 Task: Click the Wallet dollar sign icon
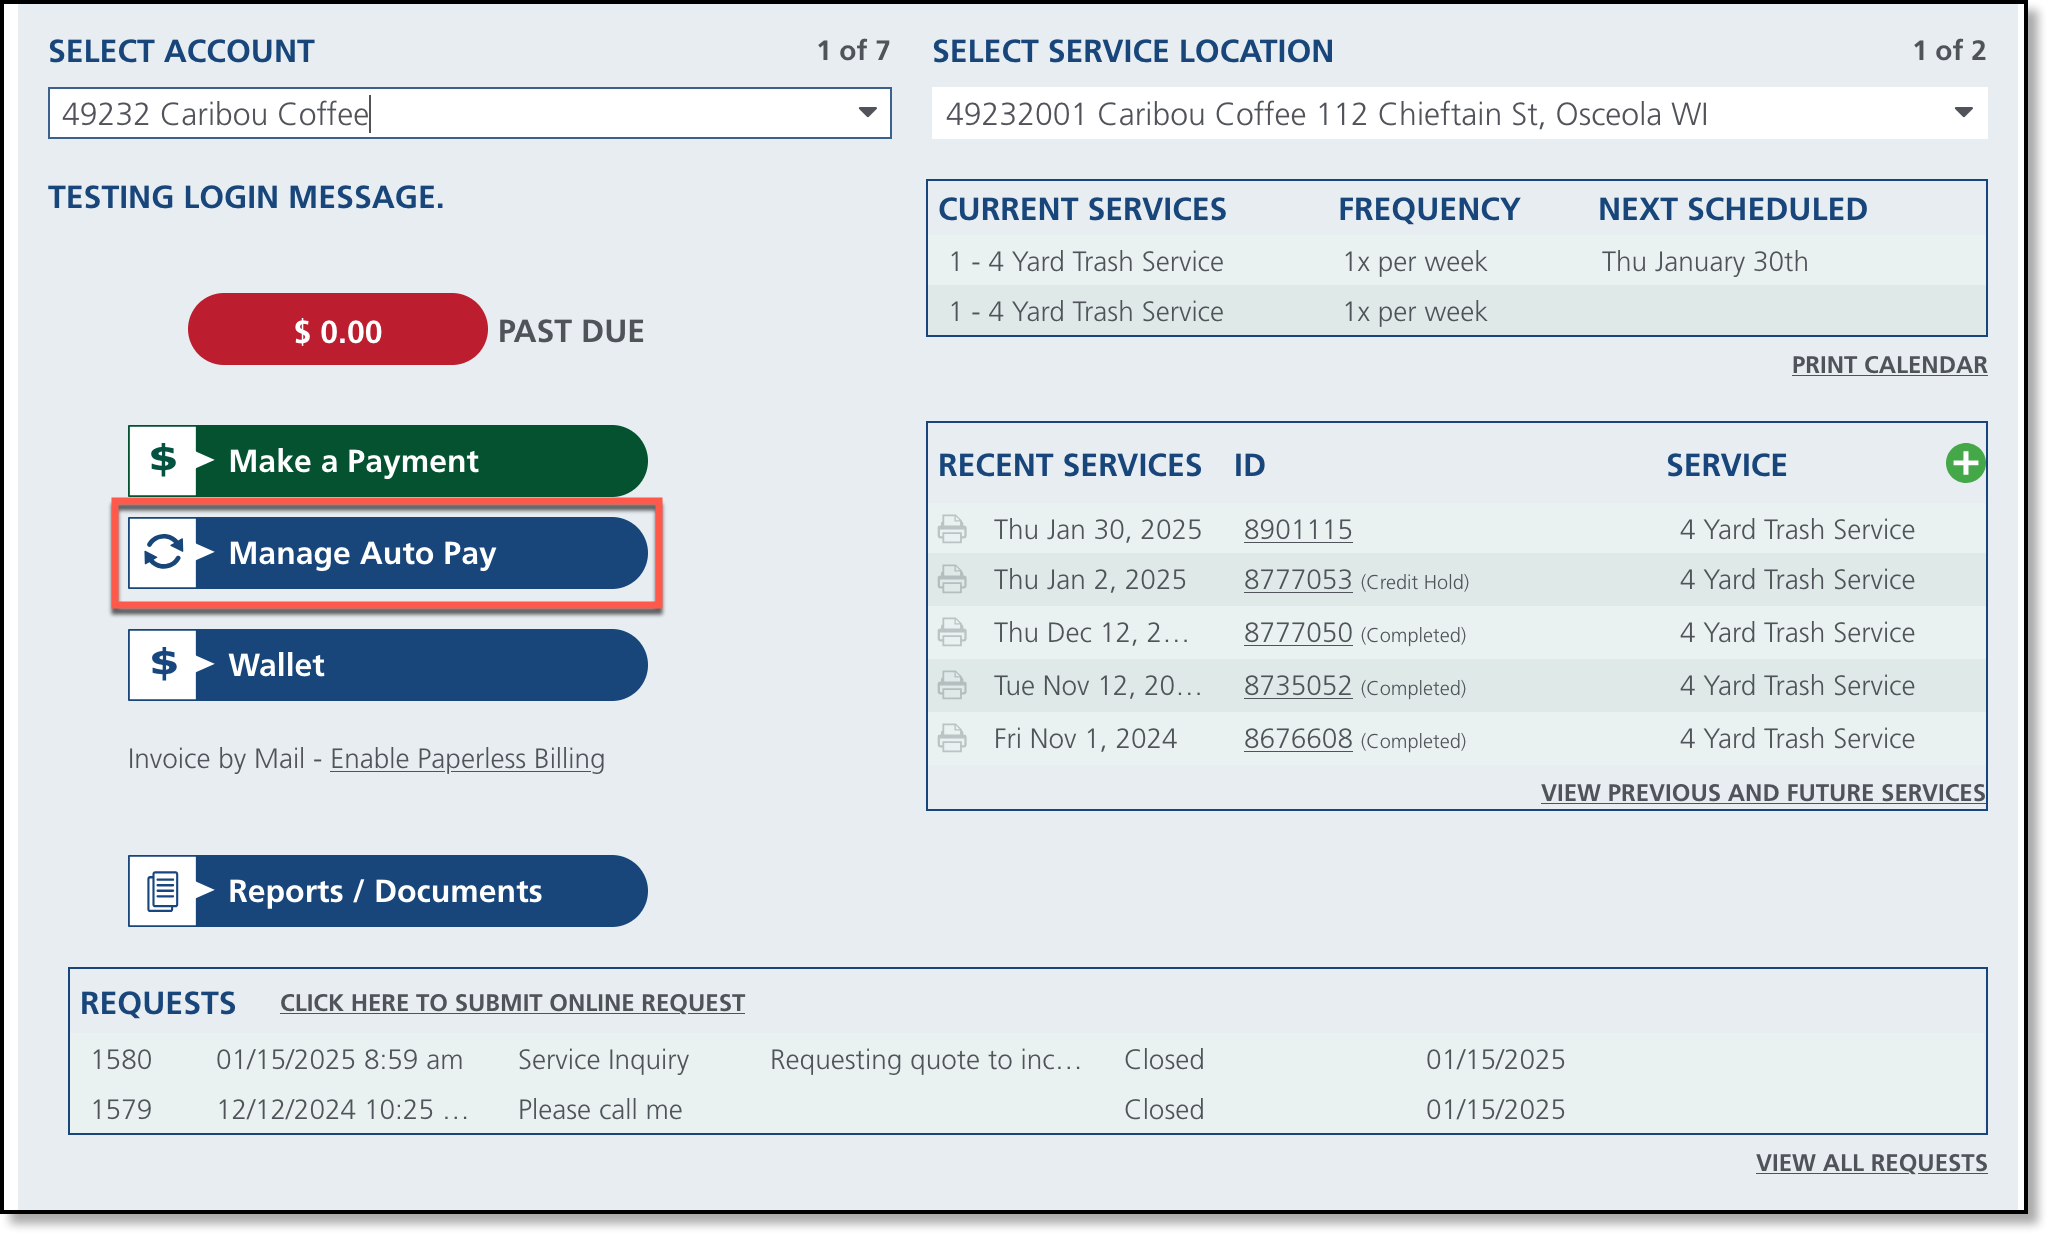pyautogui.click(x=164, y=664)
